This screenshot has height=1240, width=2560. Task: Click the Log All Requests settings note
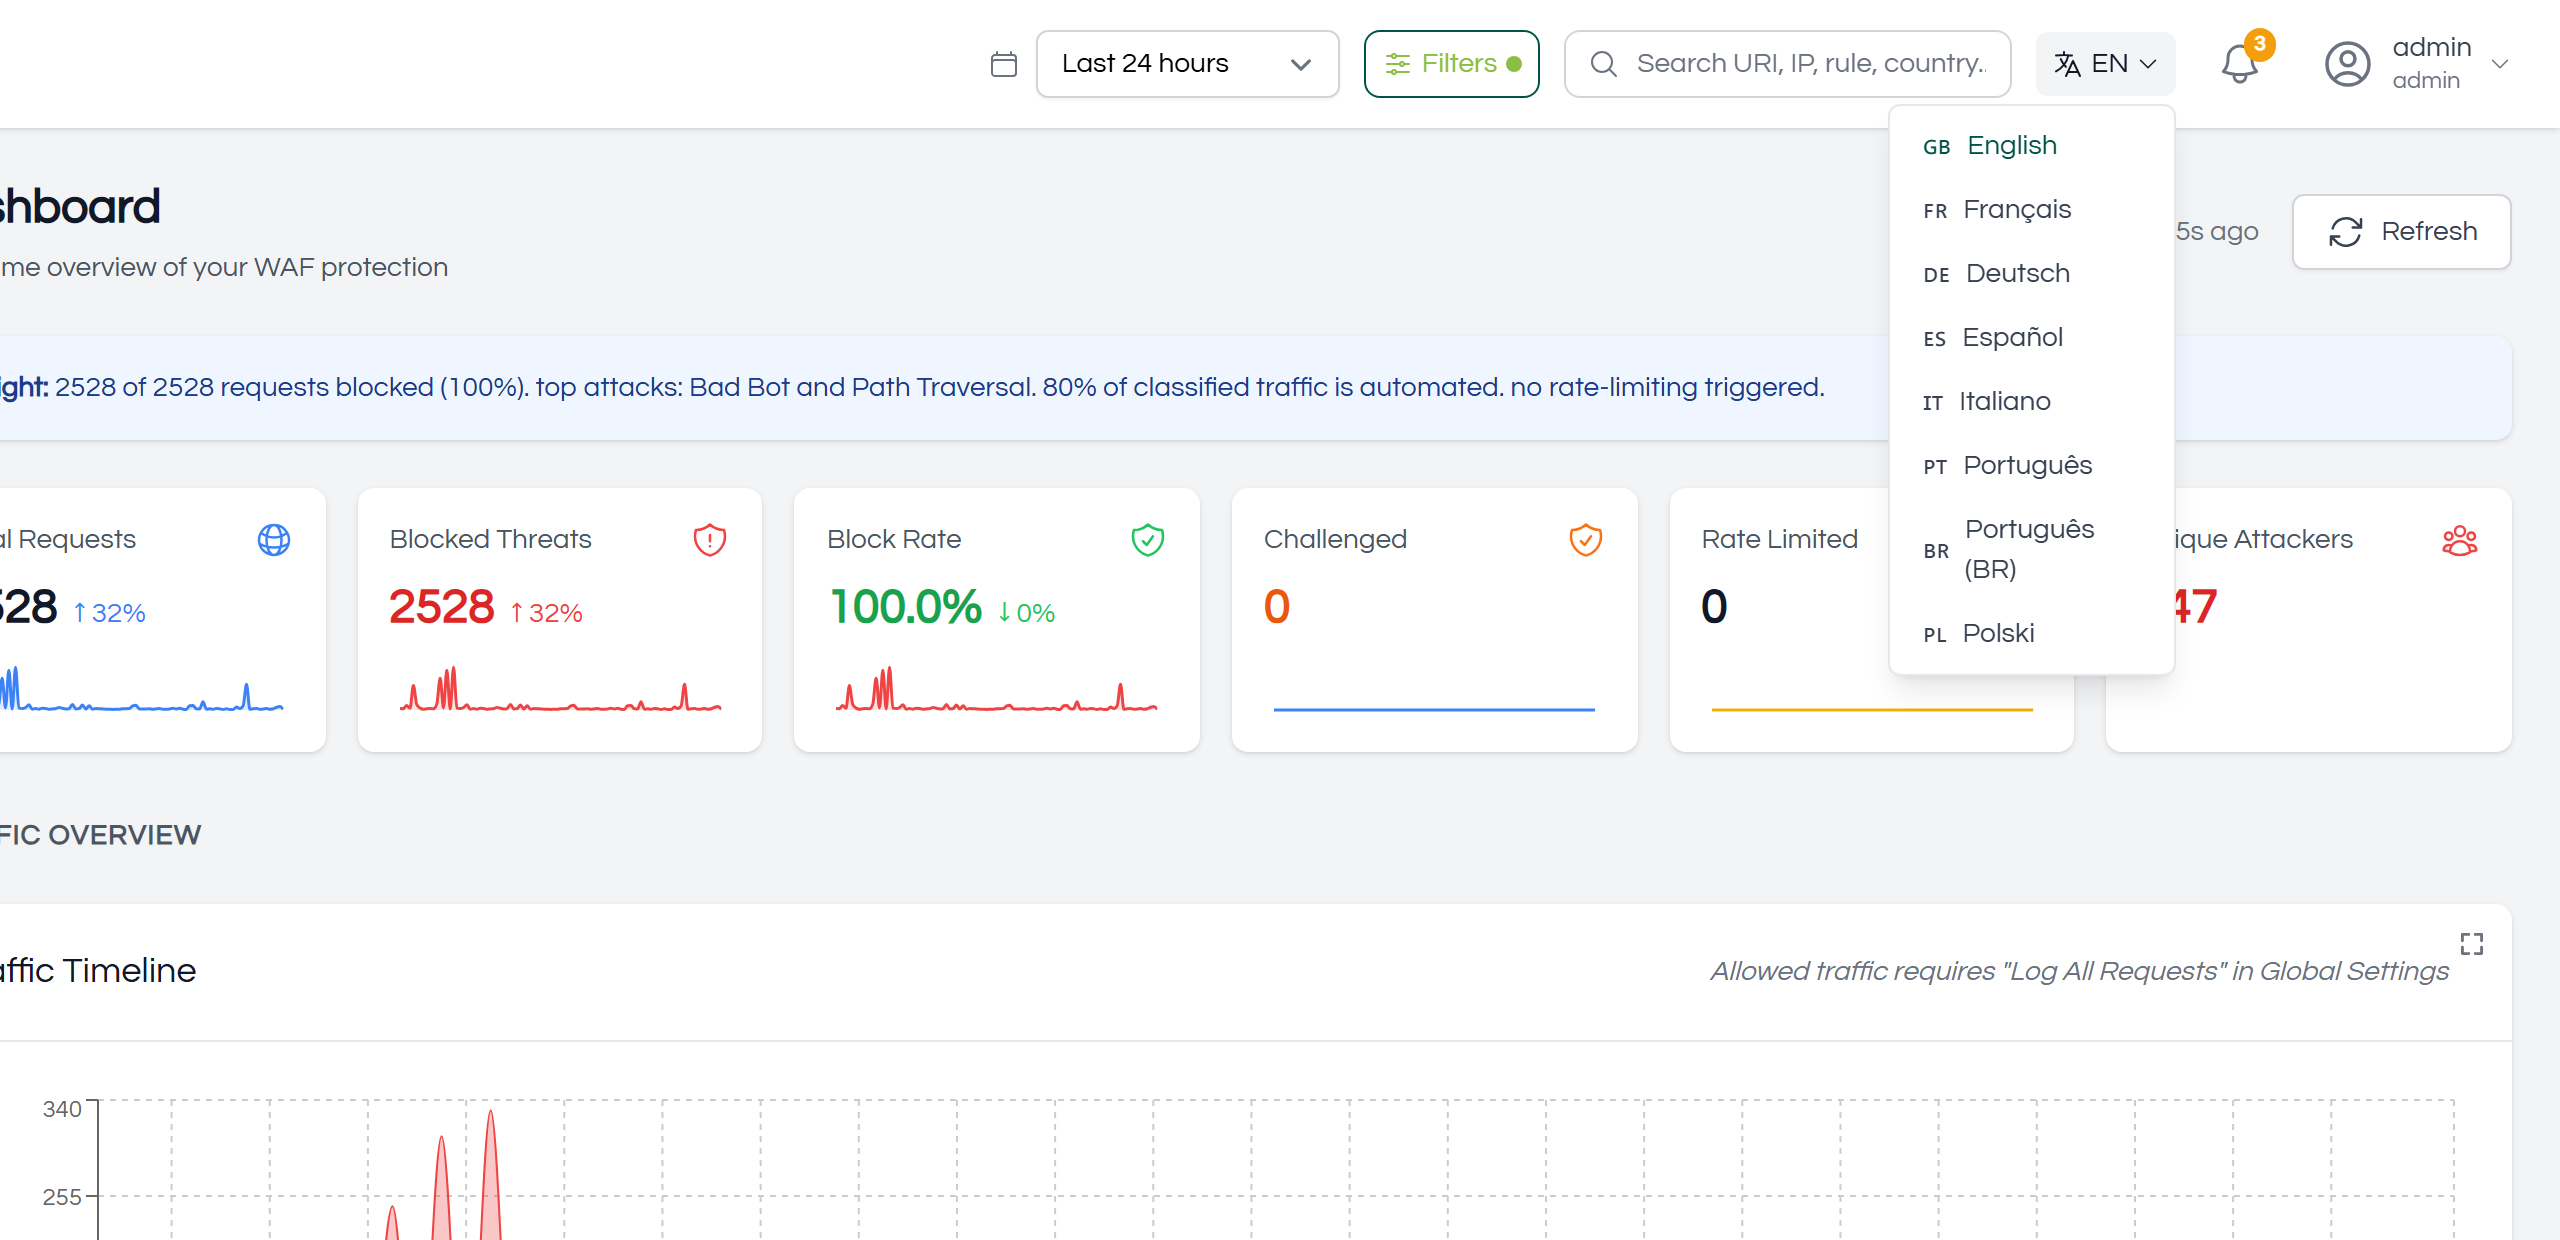tap(2079, 972)
